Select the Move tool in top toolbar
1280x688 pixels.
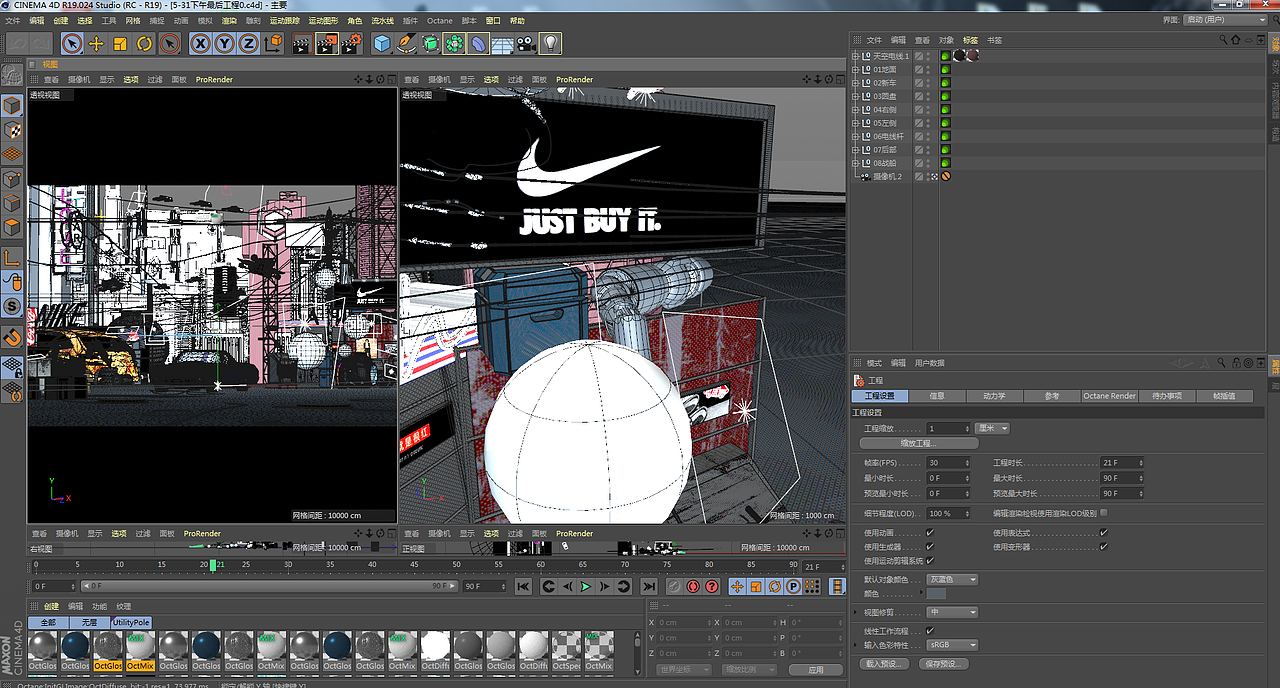tap(96, 43)
